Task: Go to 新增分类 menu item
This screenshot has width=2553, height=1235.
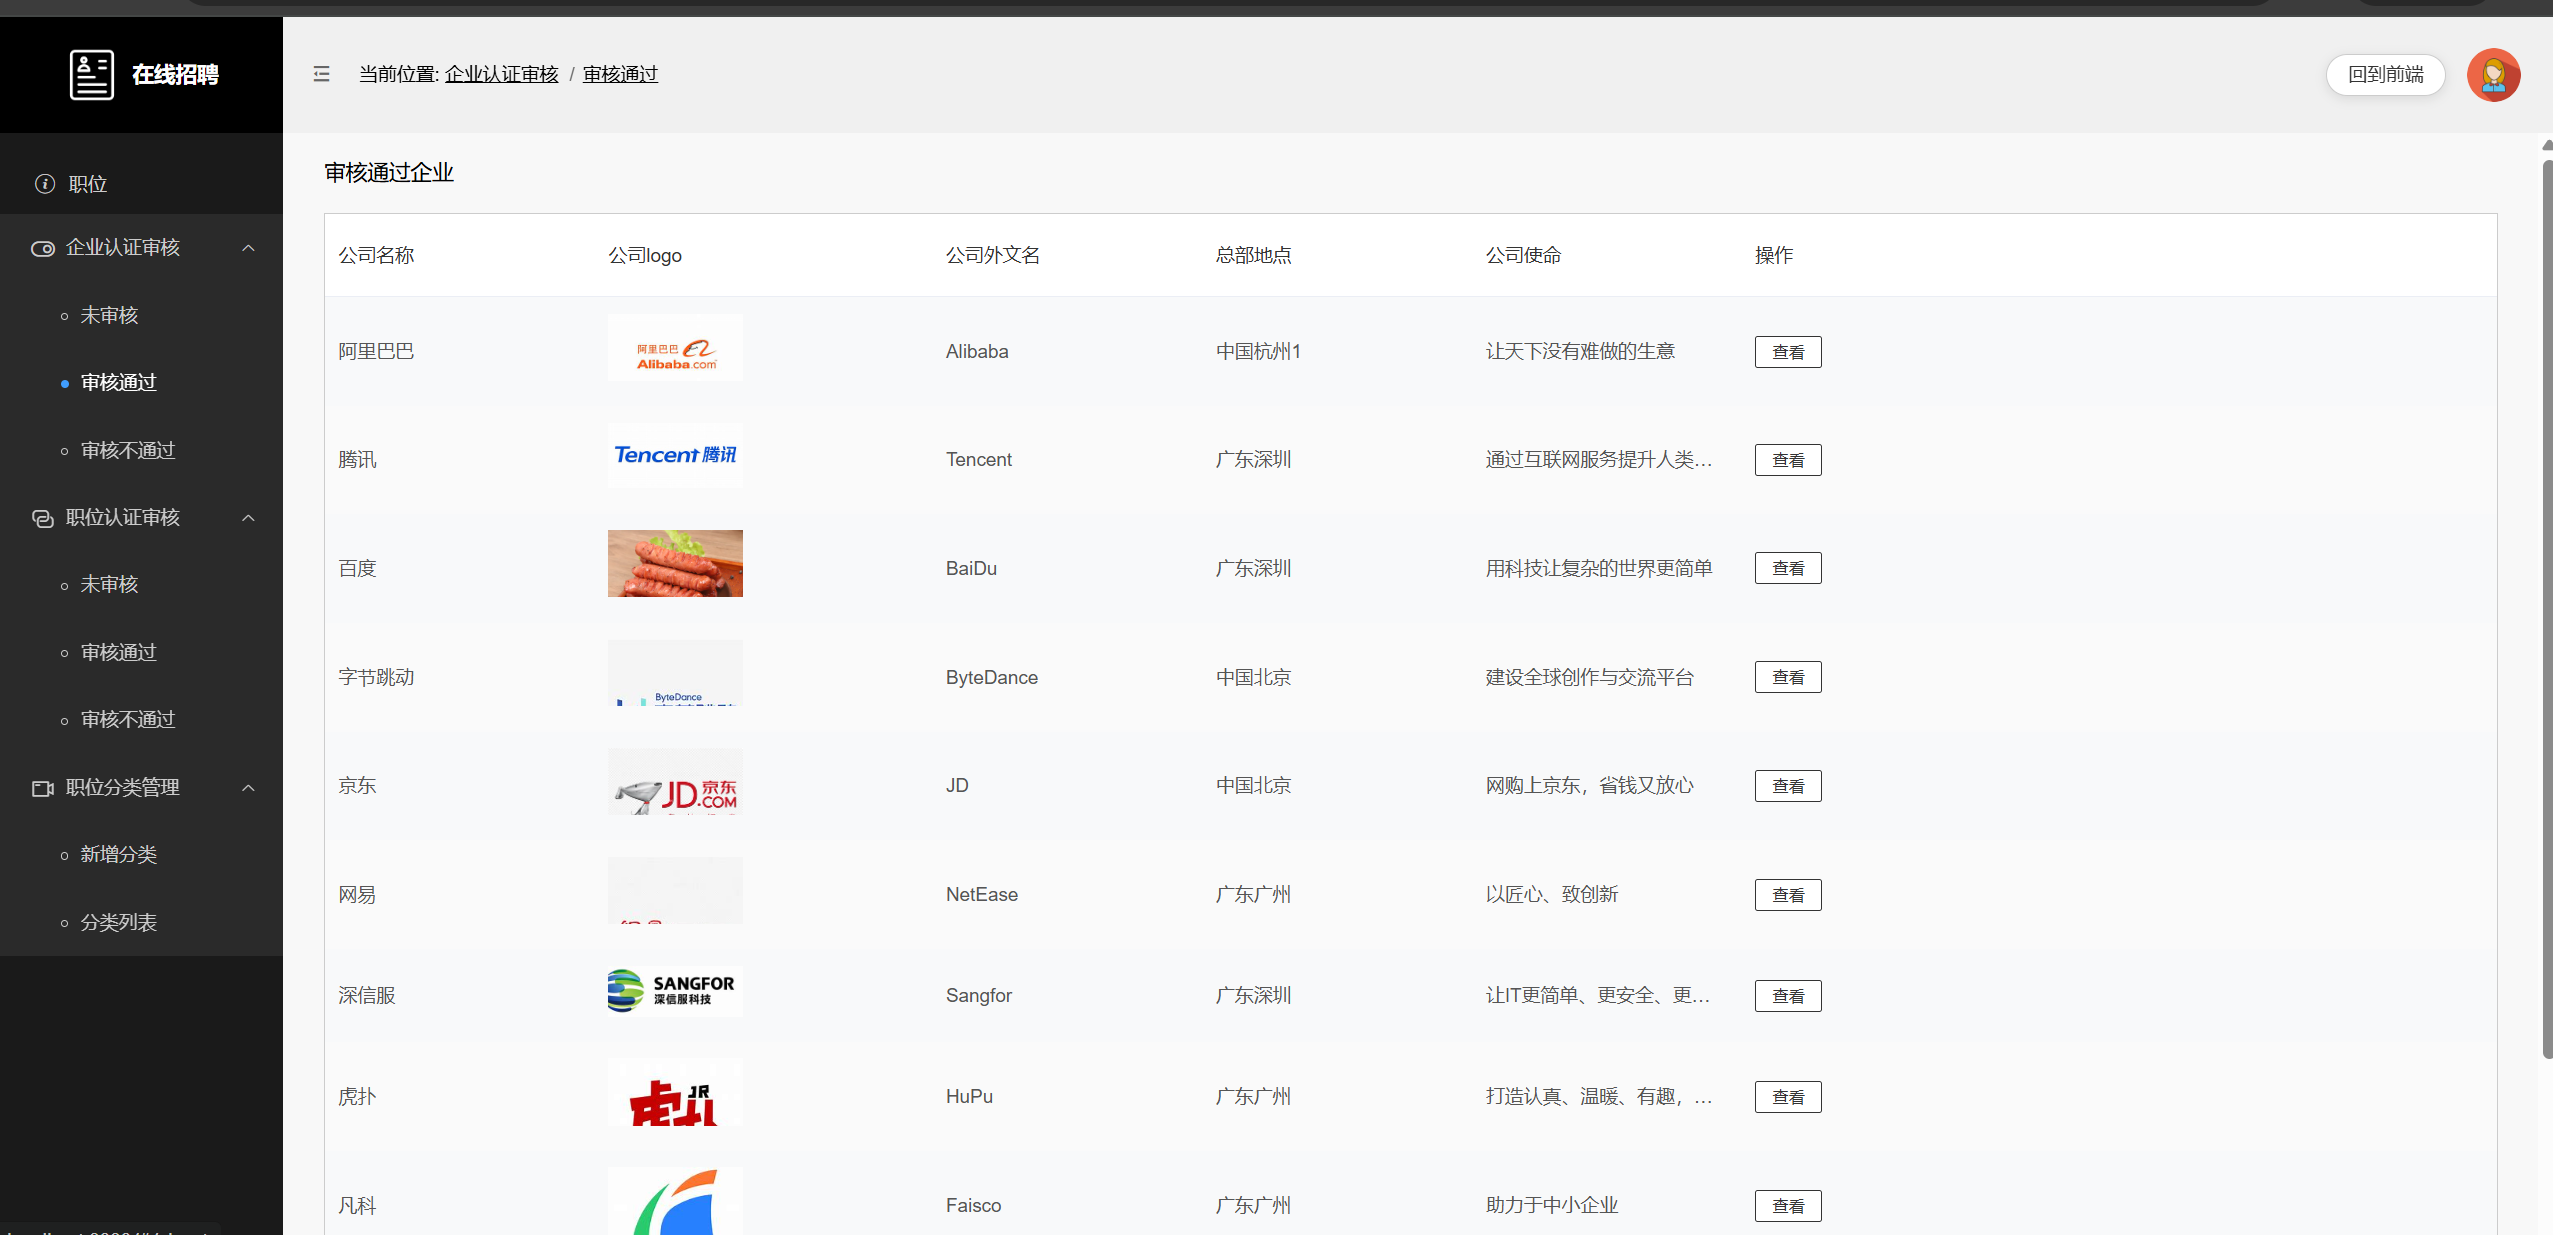Action: tap(119, 855)
